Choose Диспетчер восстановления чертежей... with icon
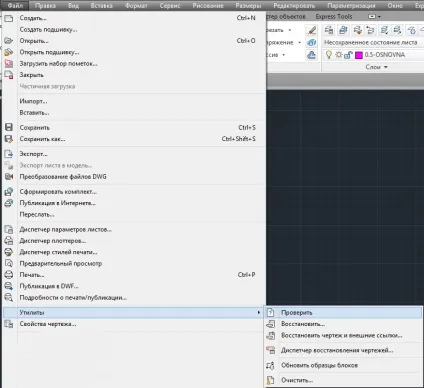This screenshot has height=388, width=424. click(343, 350)
